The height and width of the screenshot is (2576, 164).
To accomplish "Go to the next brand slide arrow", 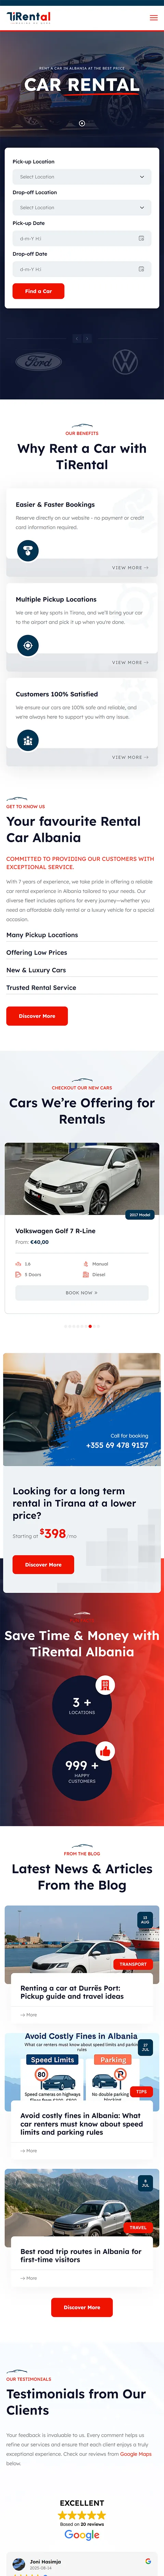I will (x=87, y=339).
